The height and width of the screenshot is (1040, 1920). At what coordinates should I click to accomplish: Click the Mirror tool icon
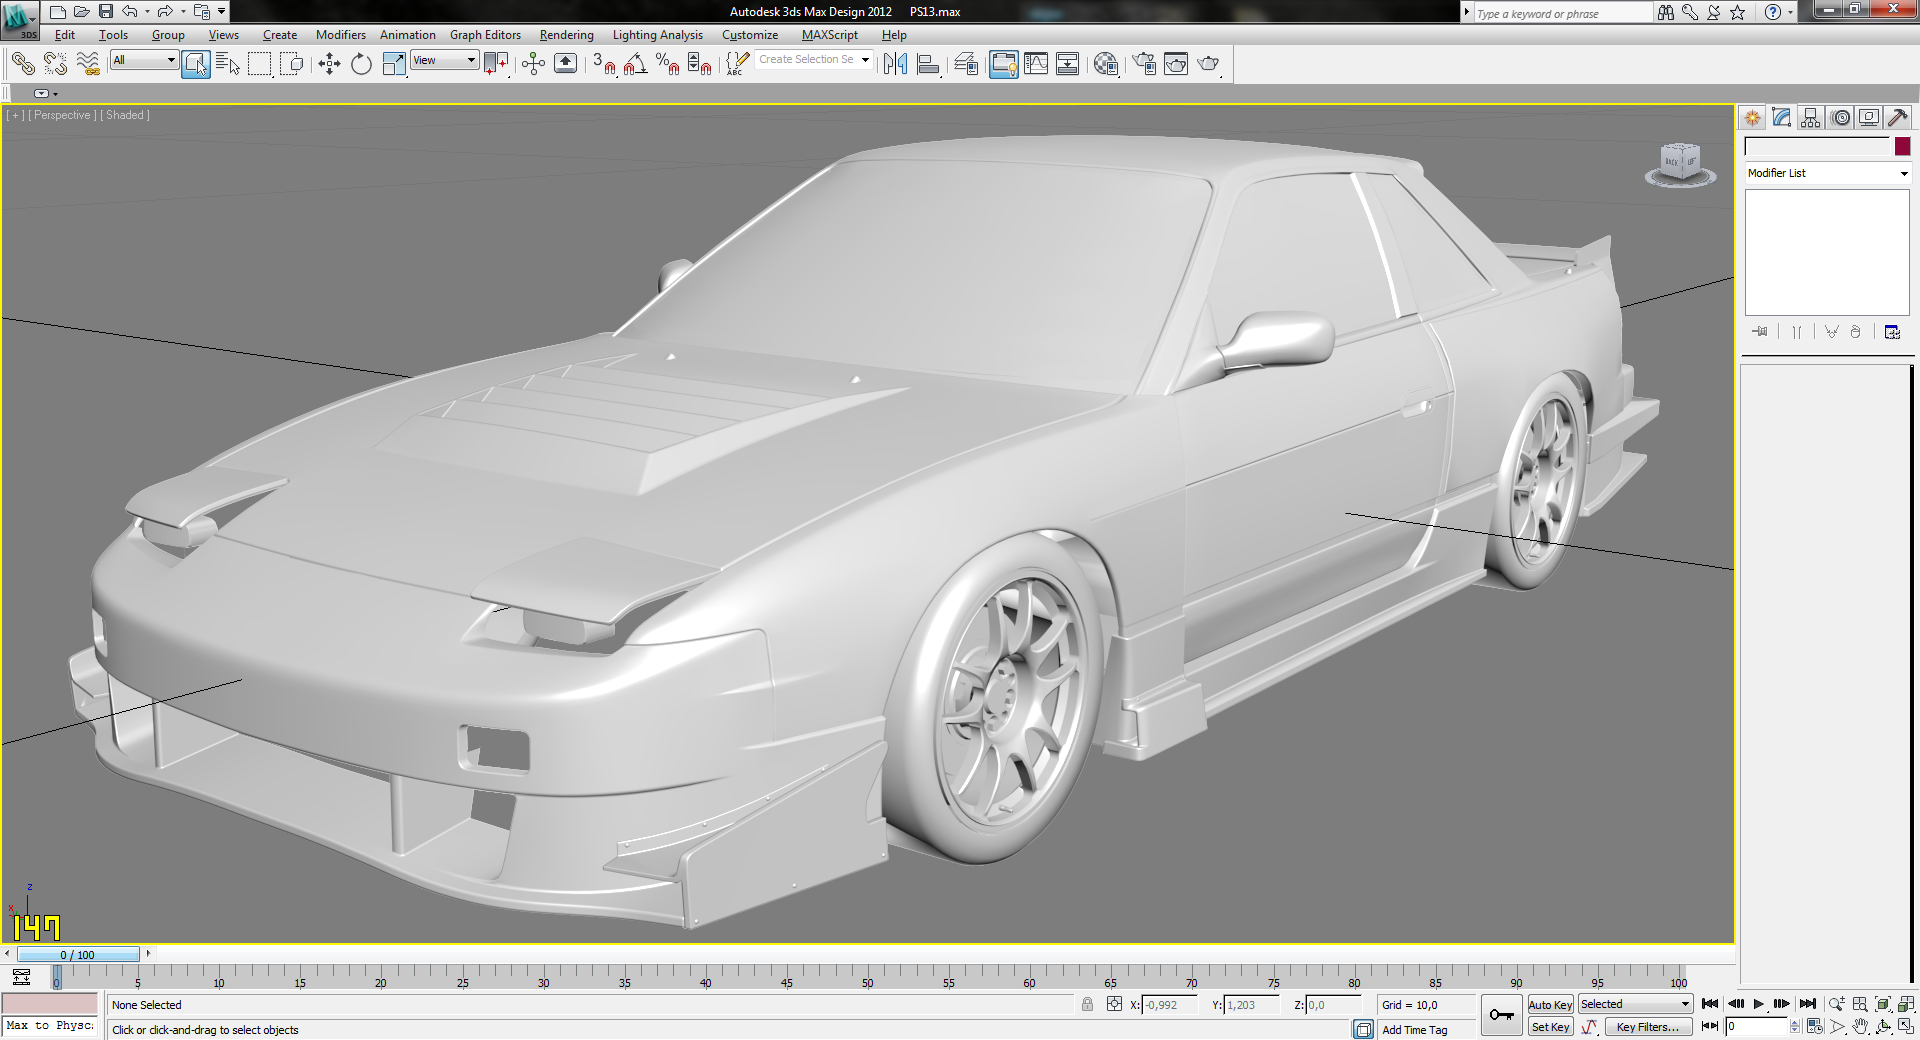(x=895, y=64)
